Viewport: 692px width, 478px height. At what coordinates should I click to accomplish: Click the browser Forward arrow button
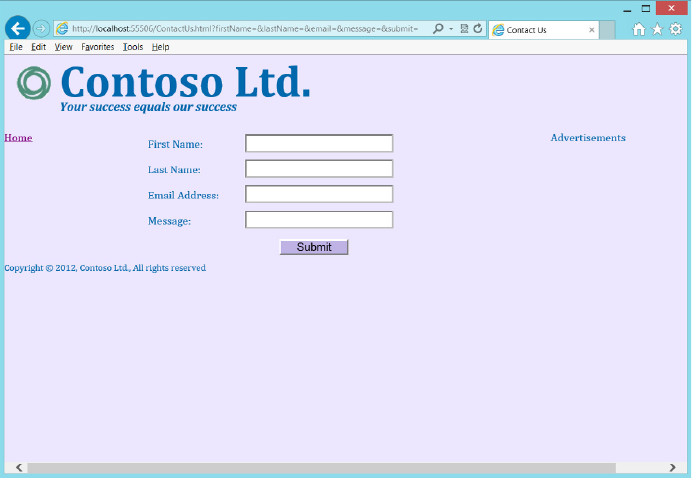coord(41,29)
